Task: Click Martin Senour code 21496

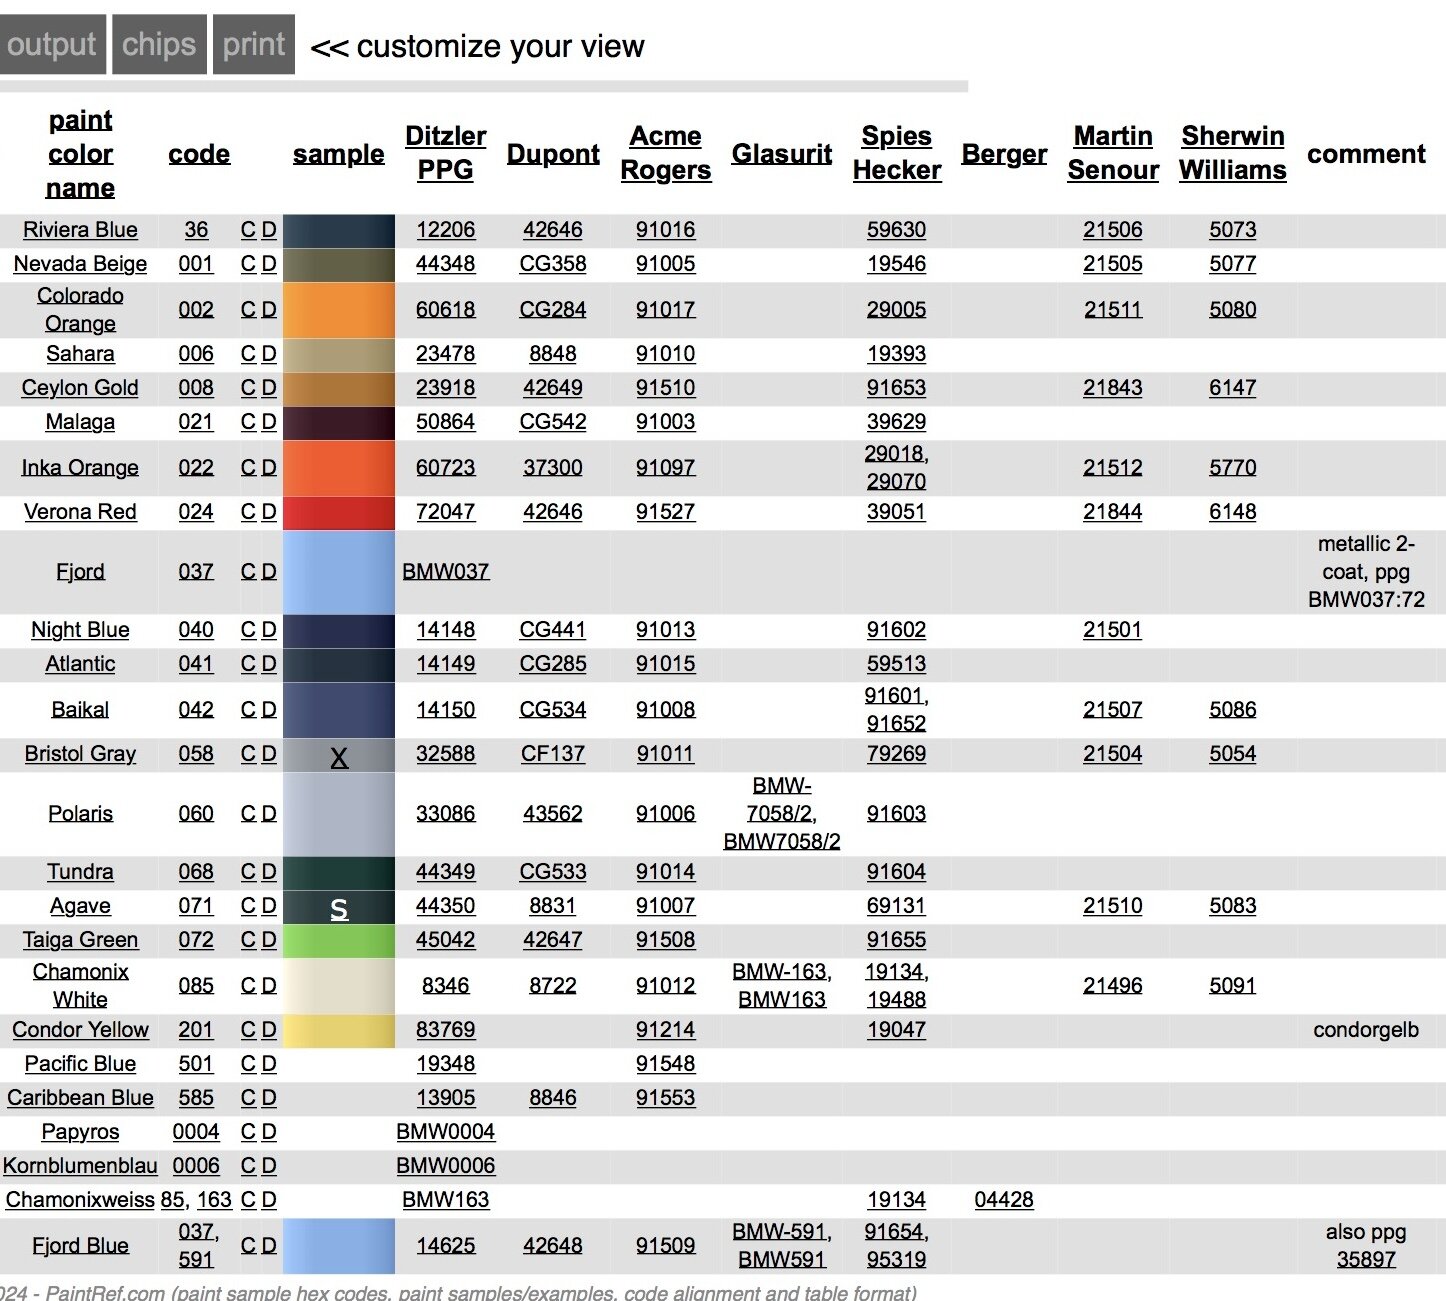Action: pyautogui.click(x=1112, y=986)
